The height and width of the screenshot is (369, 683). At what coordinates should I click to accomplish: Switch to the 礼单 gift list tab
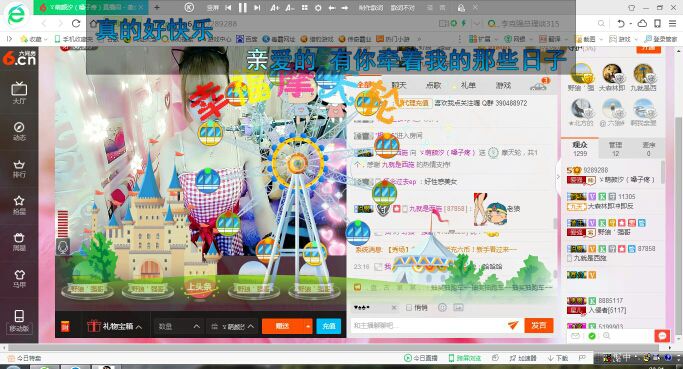(468, 85)
